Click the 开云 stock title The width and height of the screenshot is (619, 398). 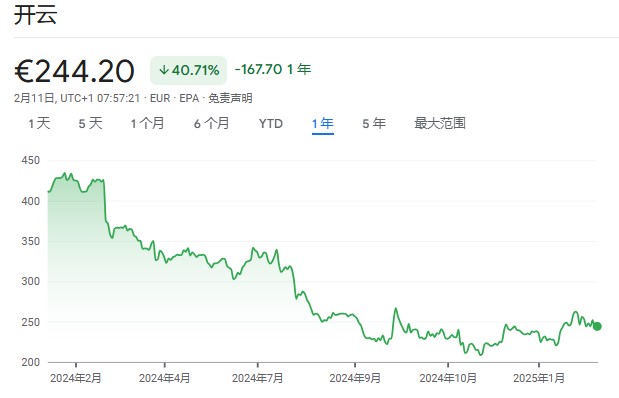[36, 15]
